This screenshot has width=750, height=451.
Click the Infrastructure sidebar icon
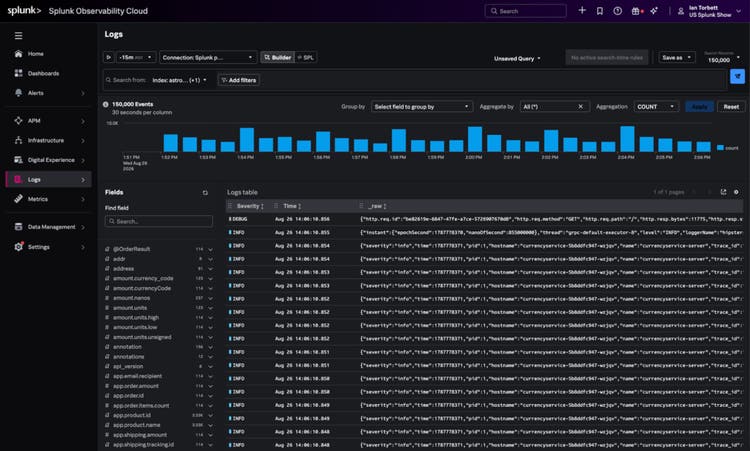(x=18, y=140)
